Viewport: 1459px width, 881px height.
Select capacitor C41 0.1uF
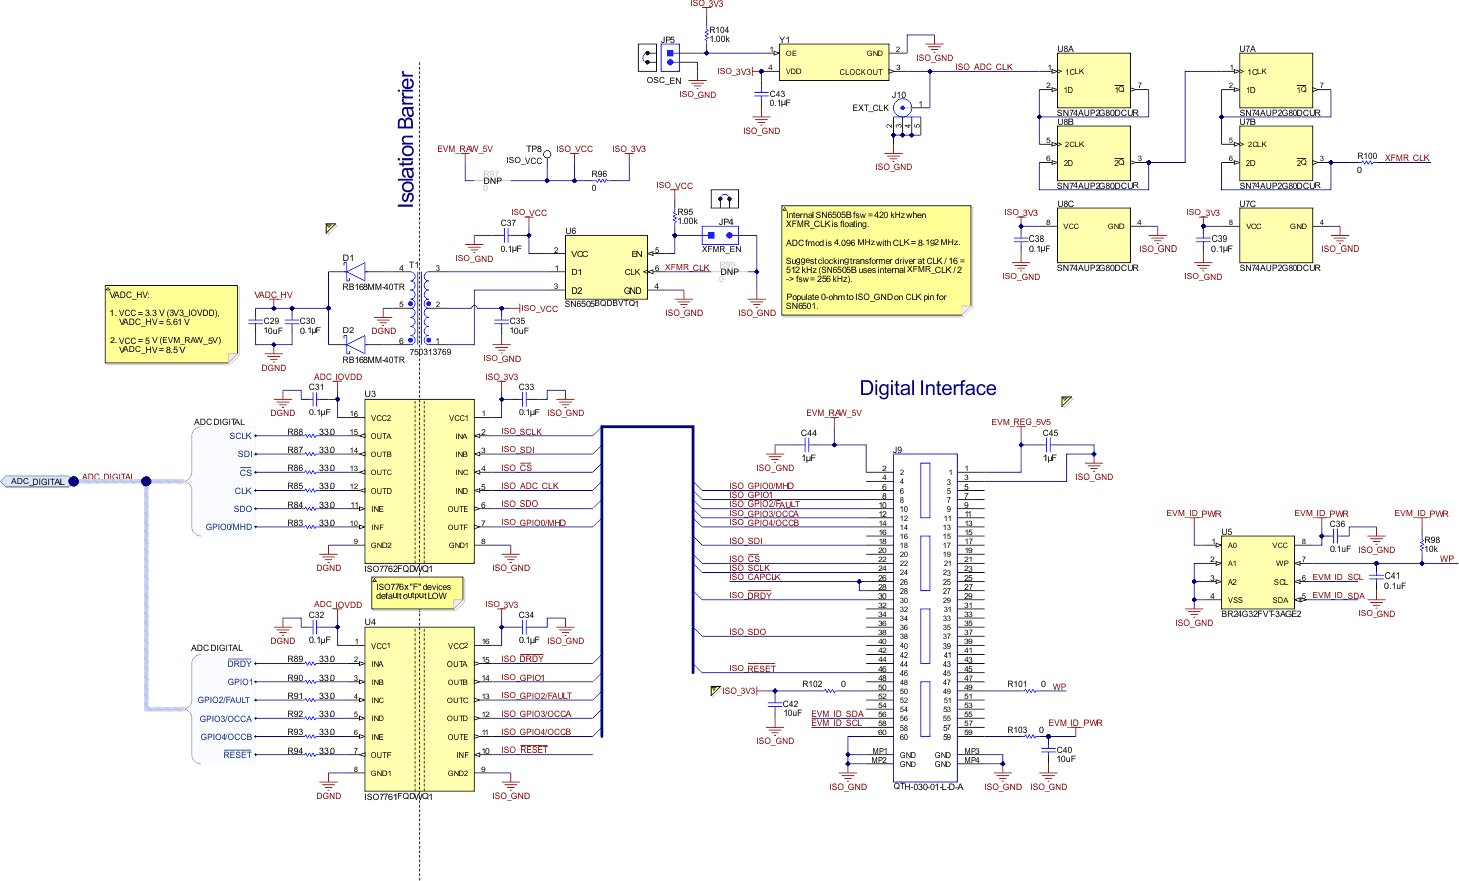(x=1377, y=578)
